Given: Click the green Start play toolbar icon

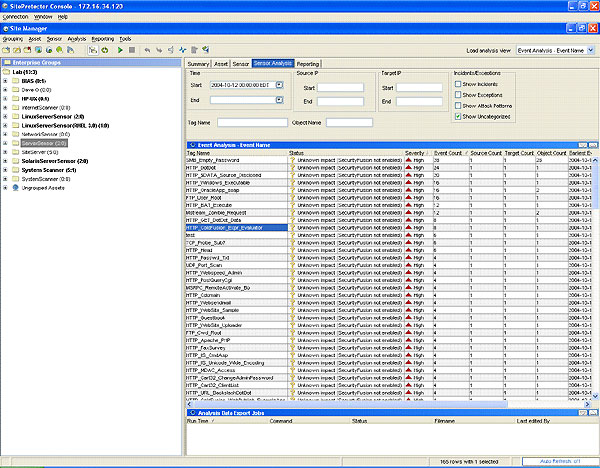Looking at the screenshot, I should coord(119,48).
